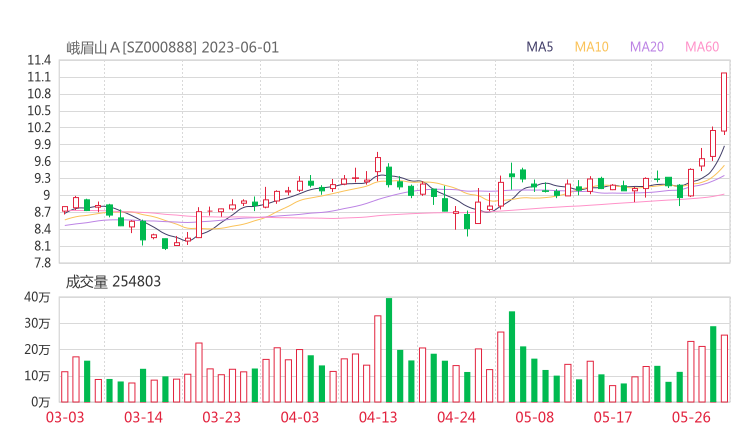
Task: Click the 05-26 date axis label
Action: pyautogui.click(x=691, y=417)
